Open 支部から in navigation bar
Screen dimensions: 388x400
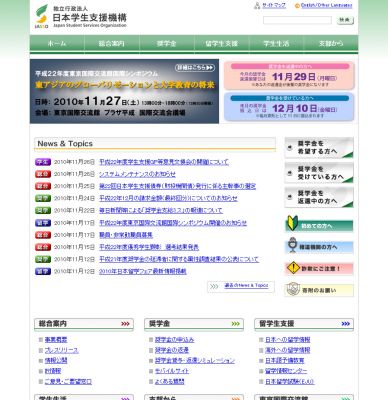(x=331, y=43)
